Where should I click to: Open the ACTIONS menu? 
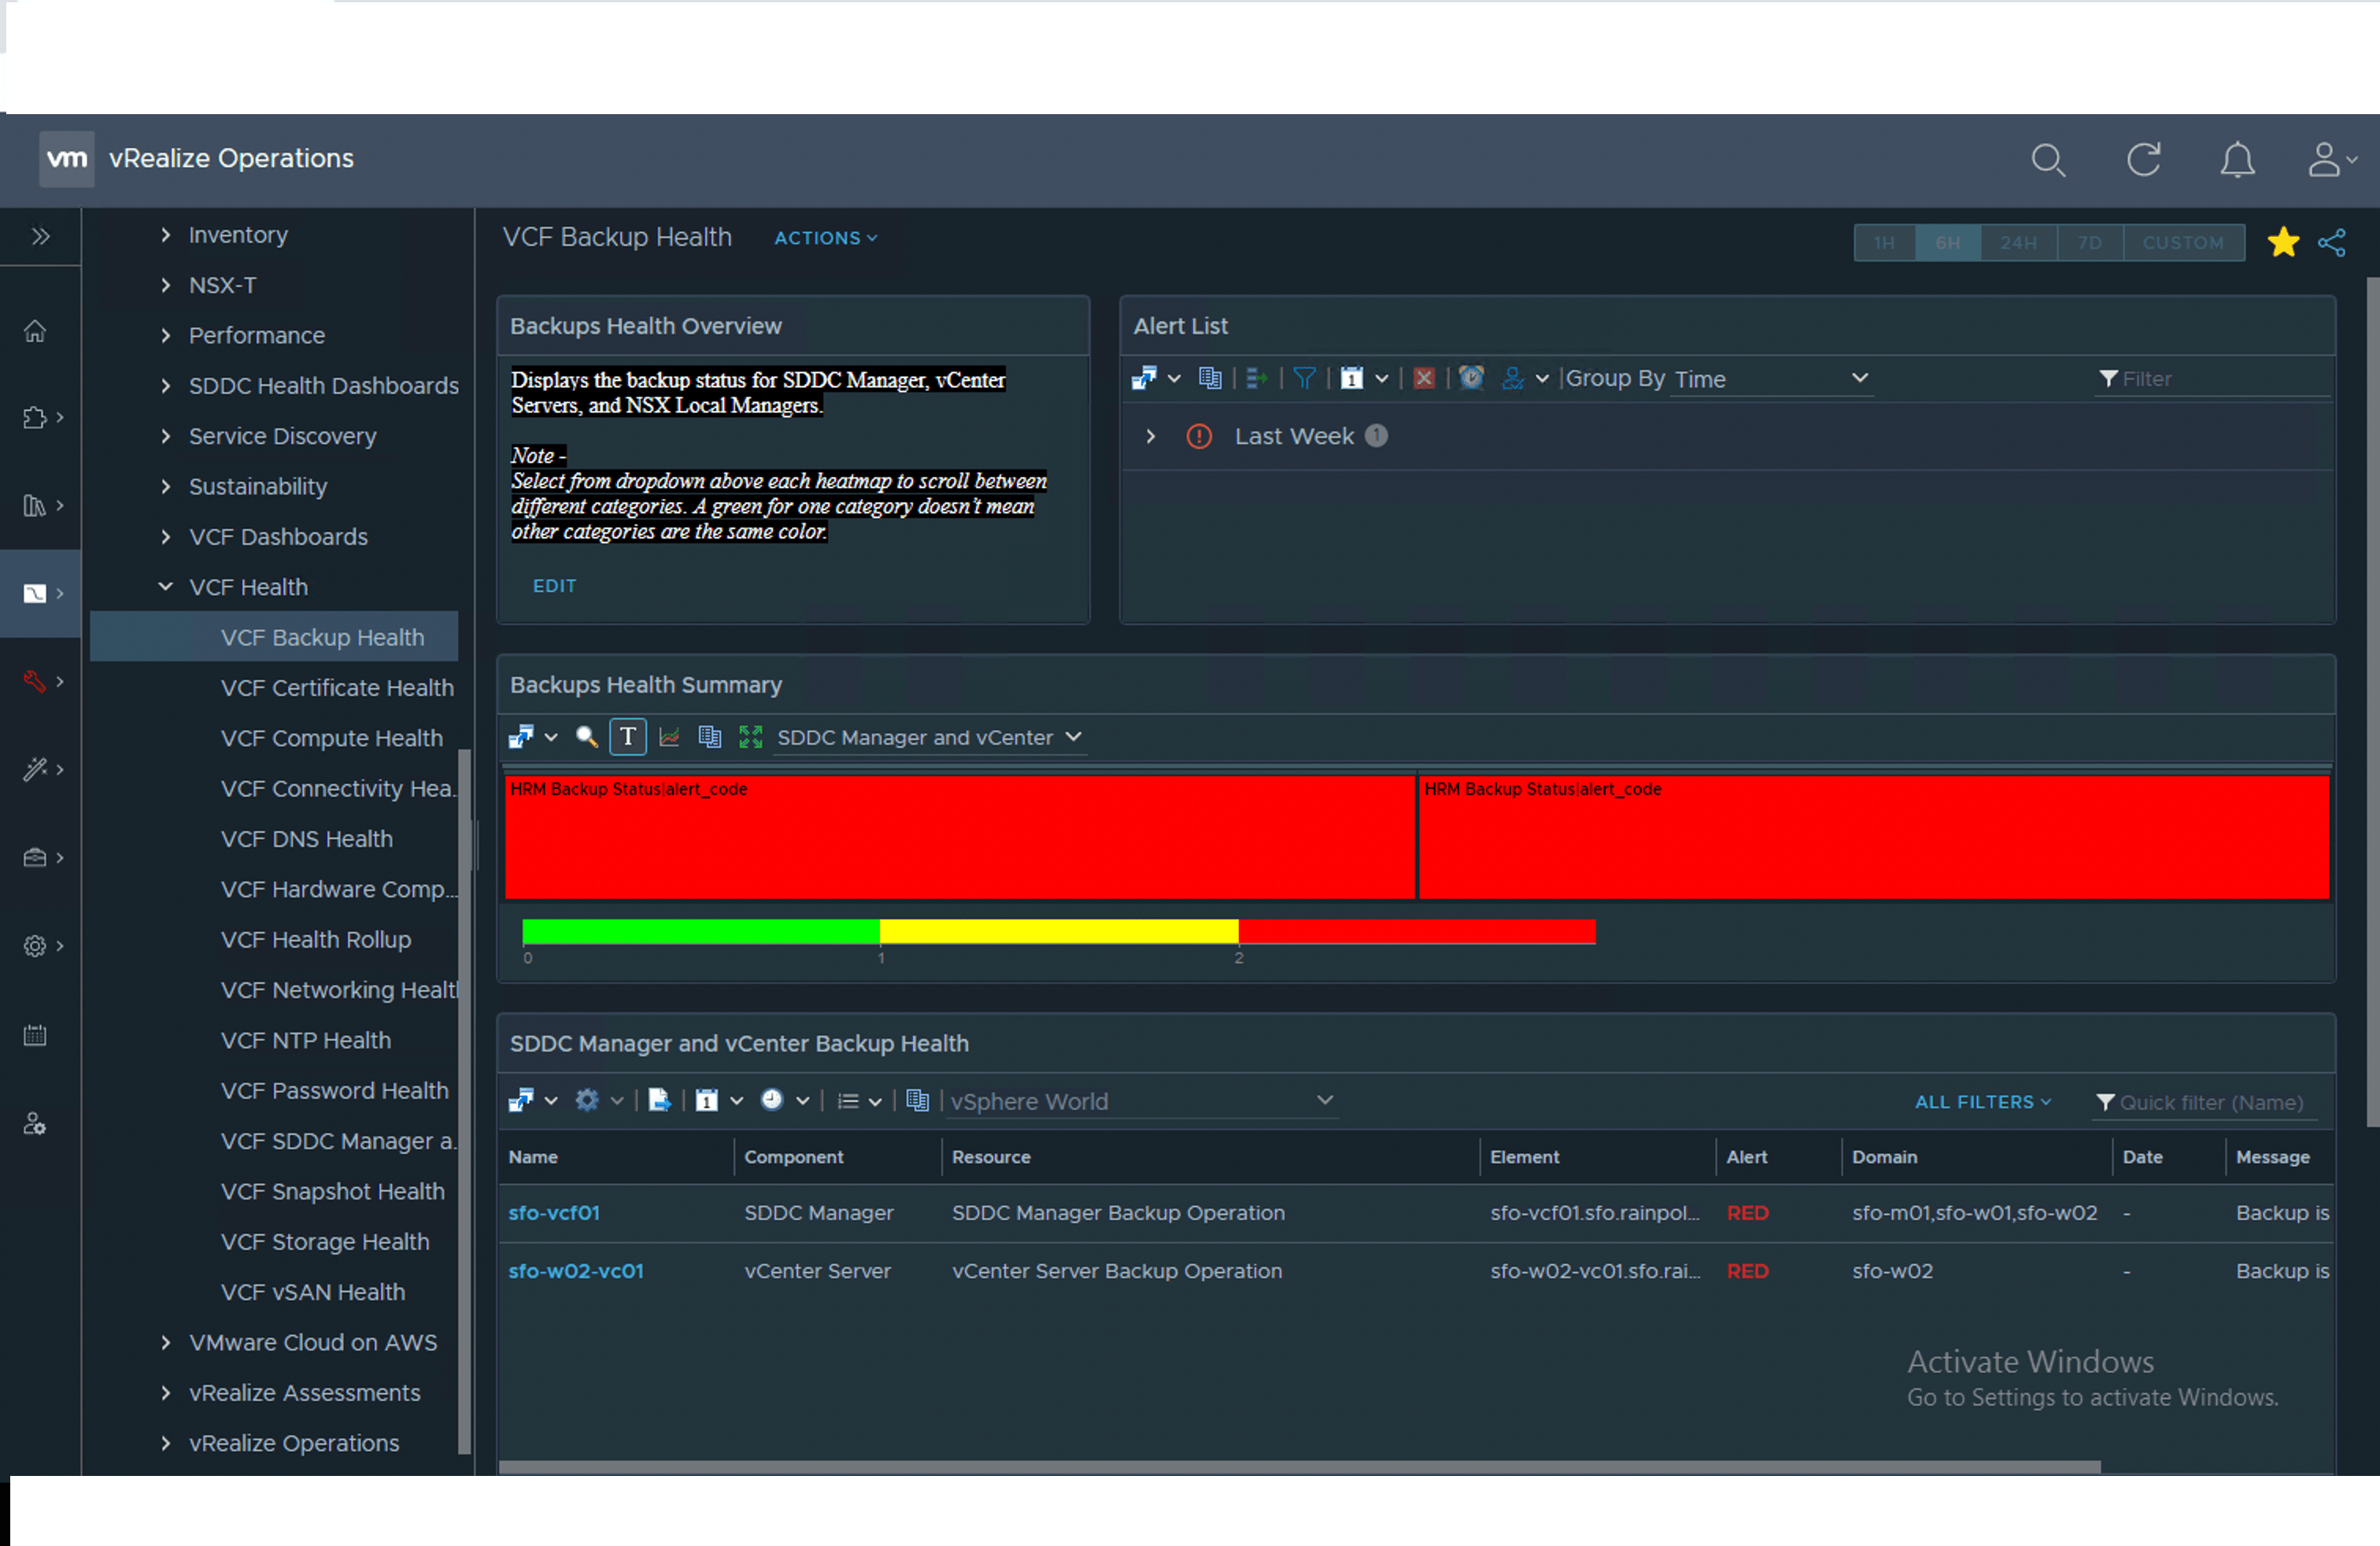point(825,238)
